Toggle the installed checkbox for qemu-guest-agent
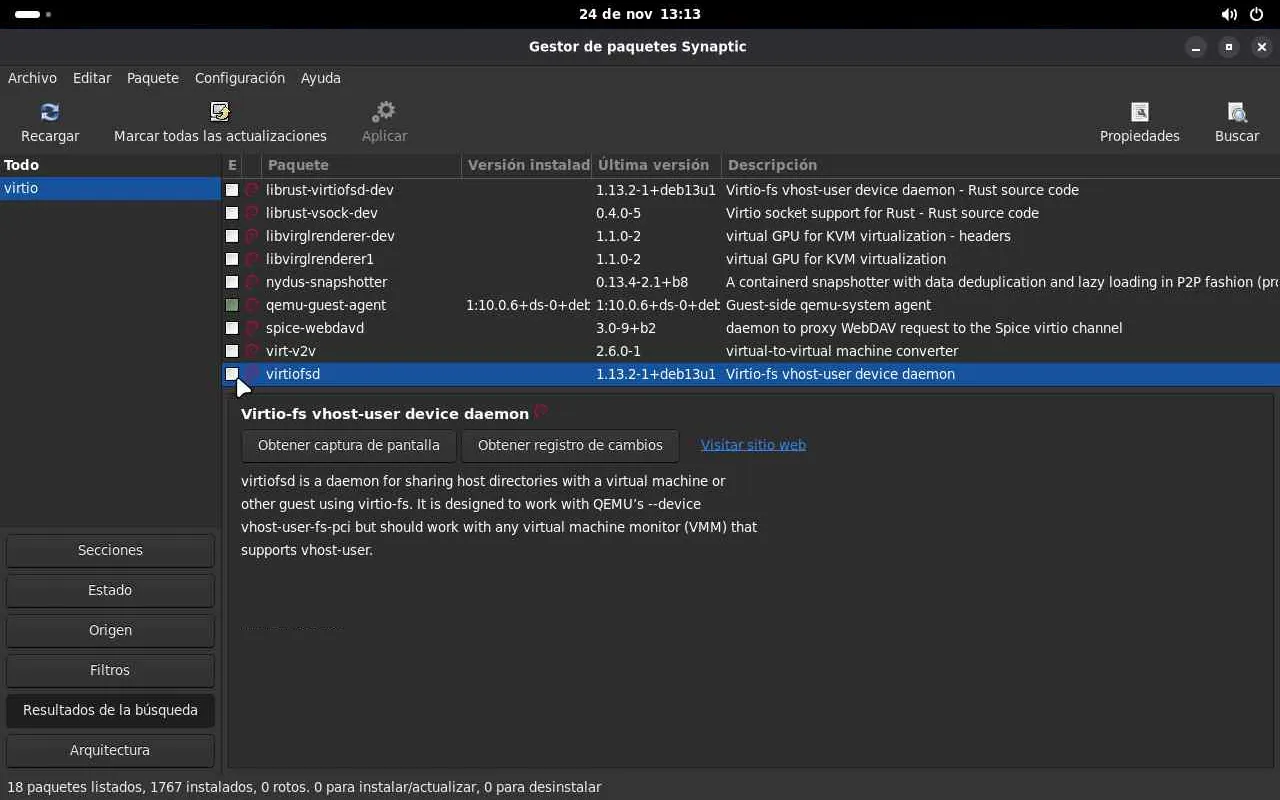1280x800 pixels. (232, 305)
